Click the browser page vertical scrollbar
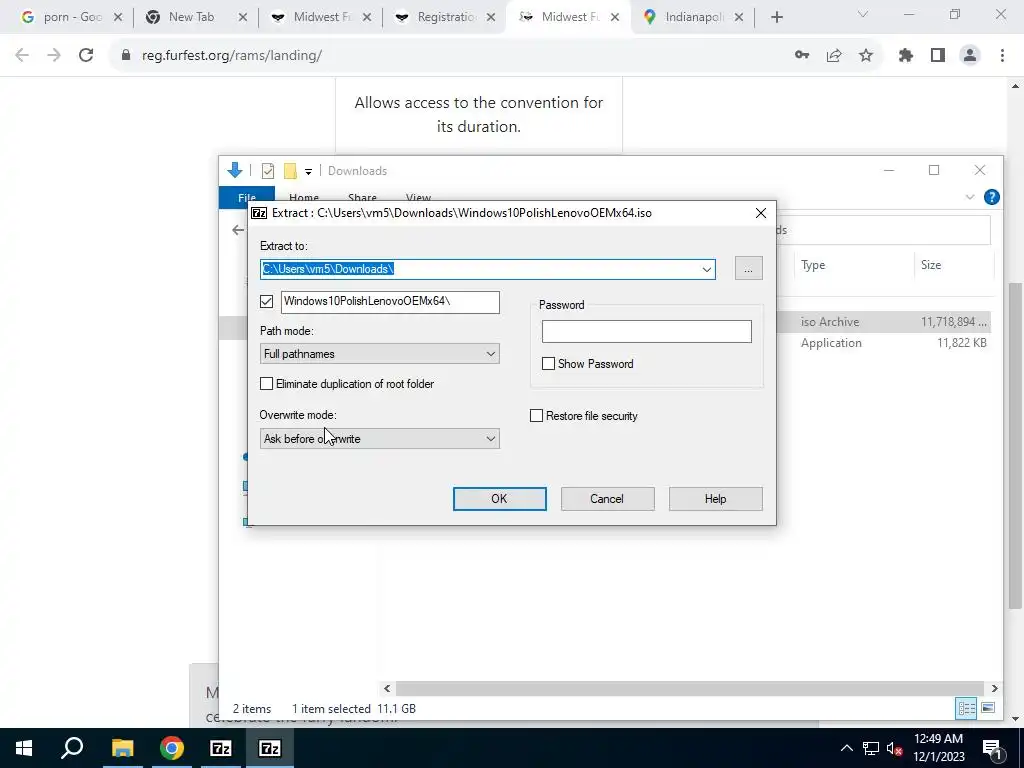 tap(1015, 444)
